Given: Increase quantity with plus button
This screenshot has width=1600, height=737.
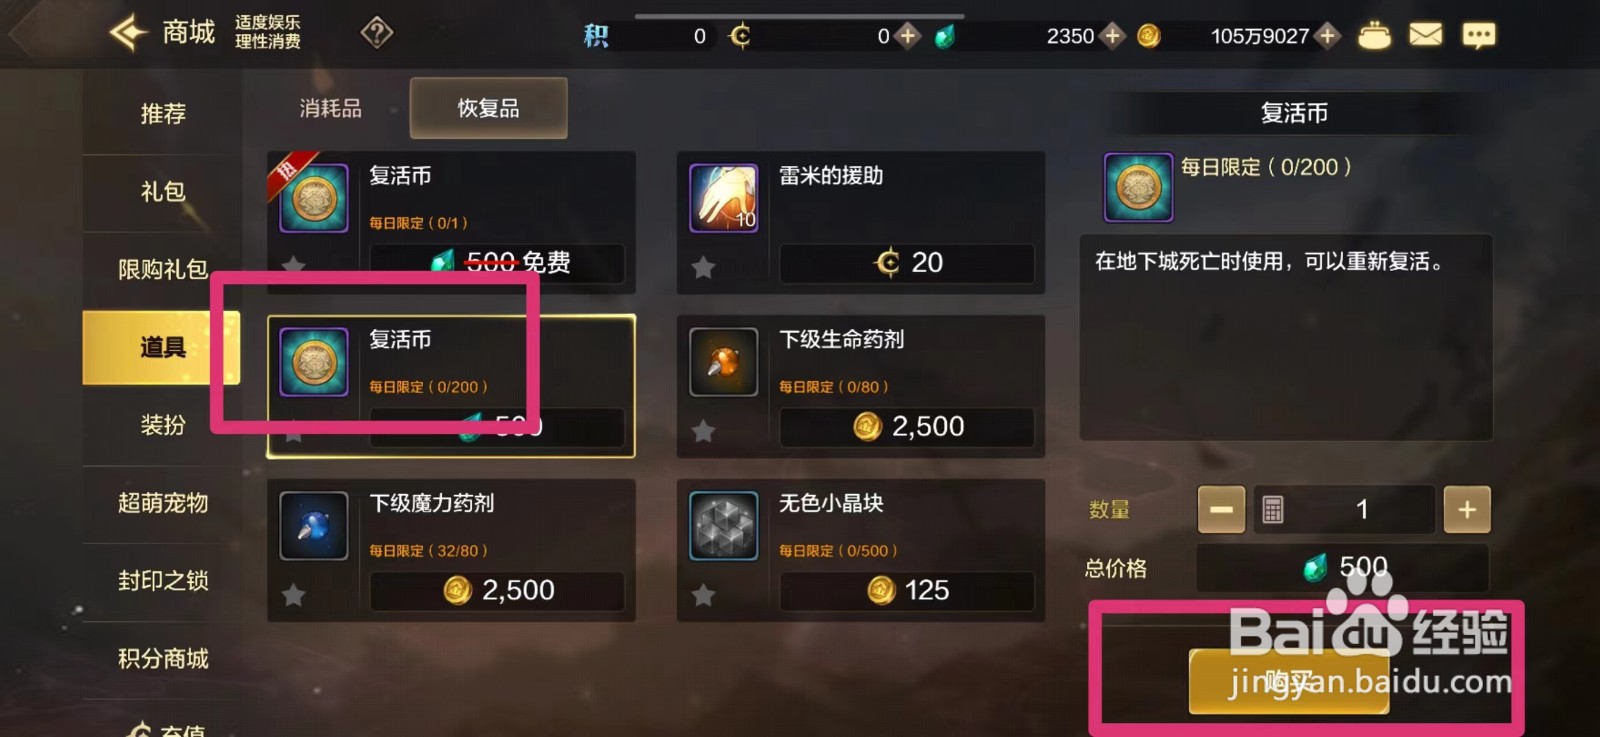Looking at the screenshot, I should click(1467, 510).
